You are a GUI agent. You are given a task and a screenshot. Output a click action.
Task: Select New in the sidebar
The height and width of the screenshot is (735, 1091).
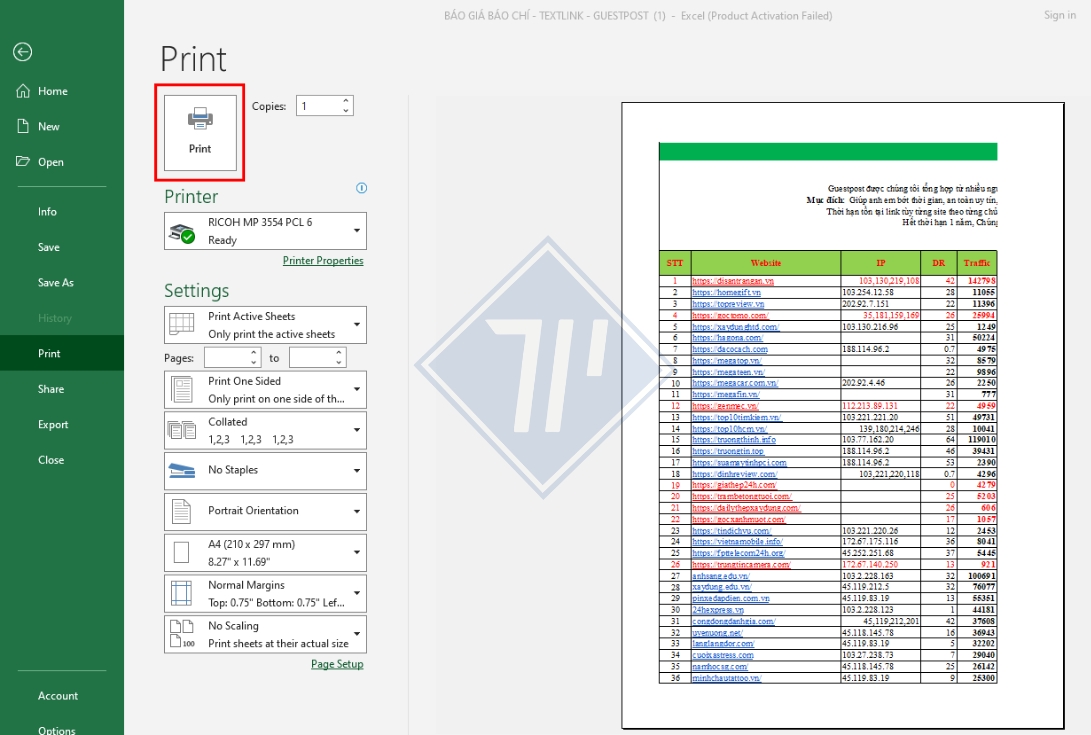tap(62, 127)
